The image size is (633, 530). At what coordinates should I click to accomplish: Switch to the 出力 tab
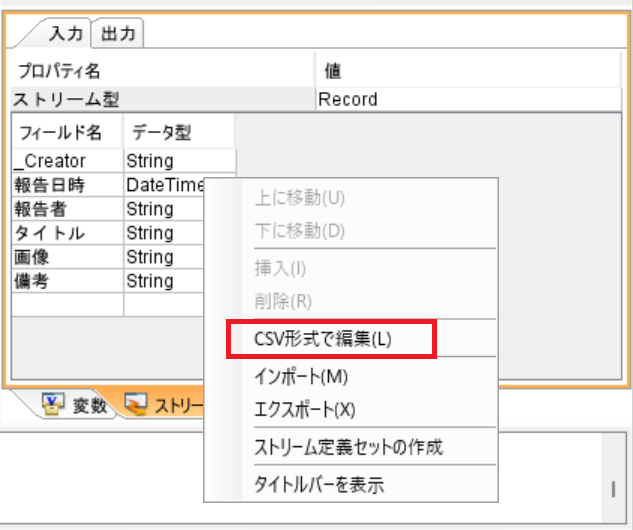(119, 34)
